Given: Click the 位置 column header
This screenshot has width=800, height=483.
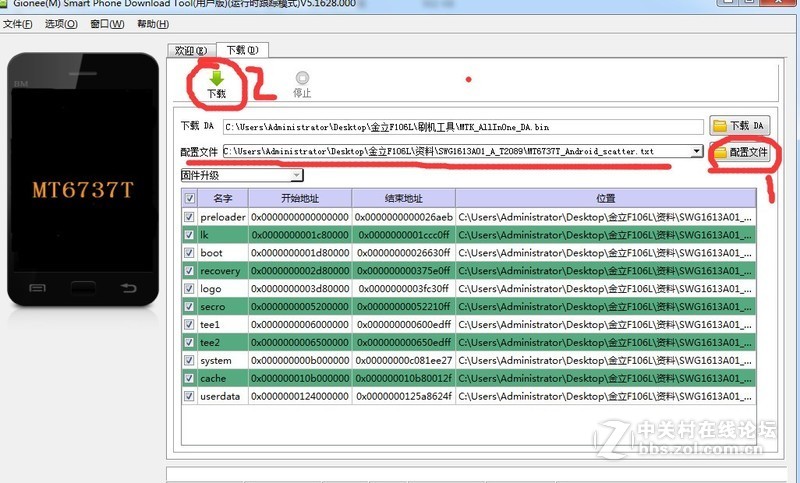Looking at the screenshot, I should point(606,198).
